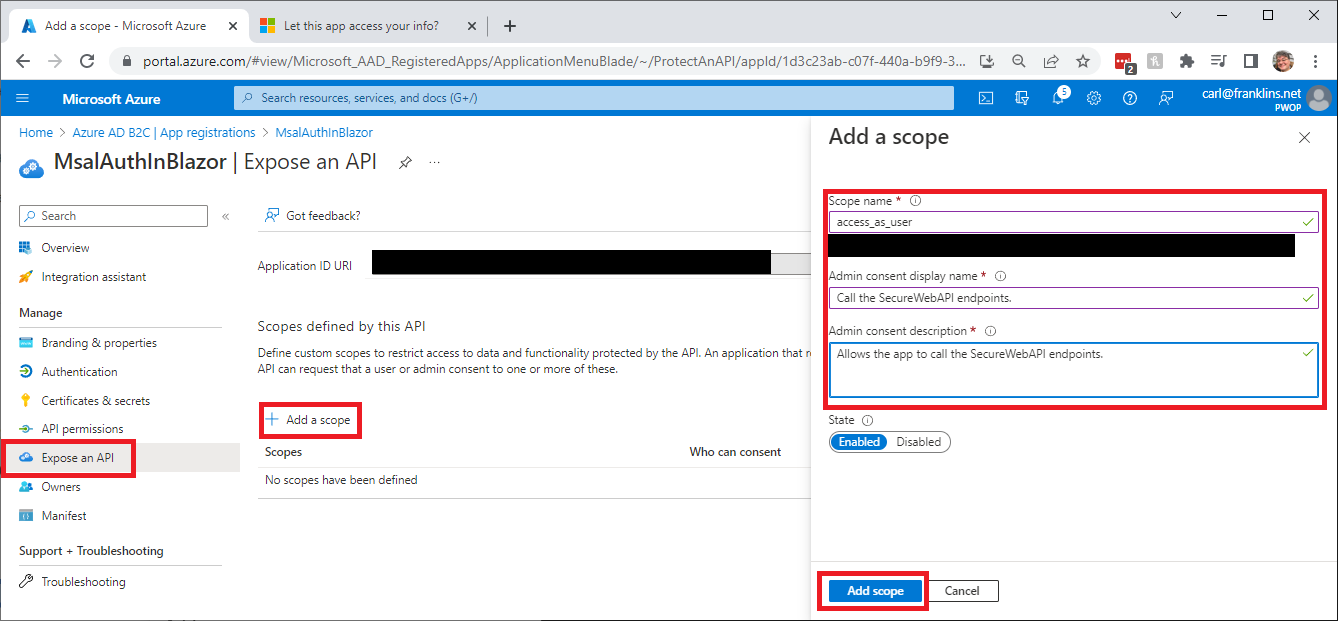
Task: Share this page from the address bar
Action: pos(1051,61)
